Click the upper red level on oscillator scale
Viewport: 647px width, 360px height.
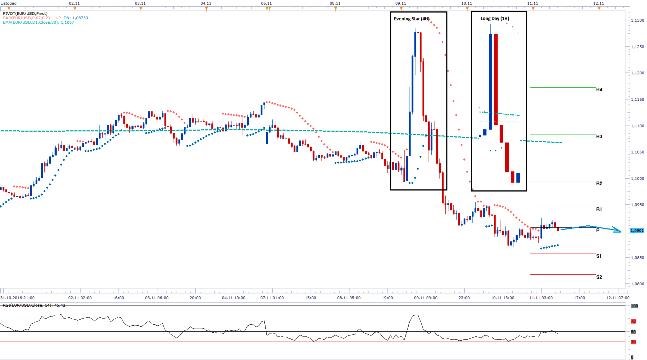[x=633, y=321]
